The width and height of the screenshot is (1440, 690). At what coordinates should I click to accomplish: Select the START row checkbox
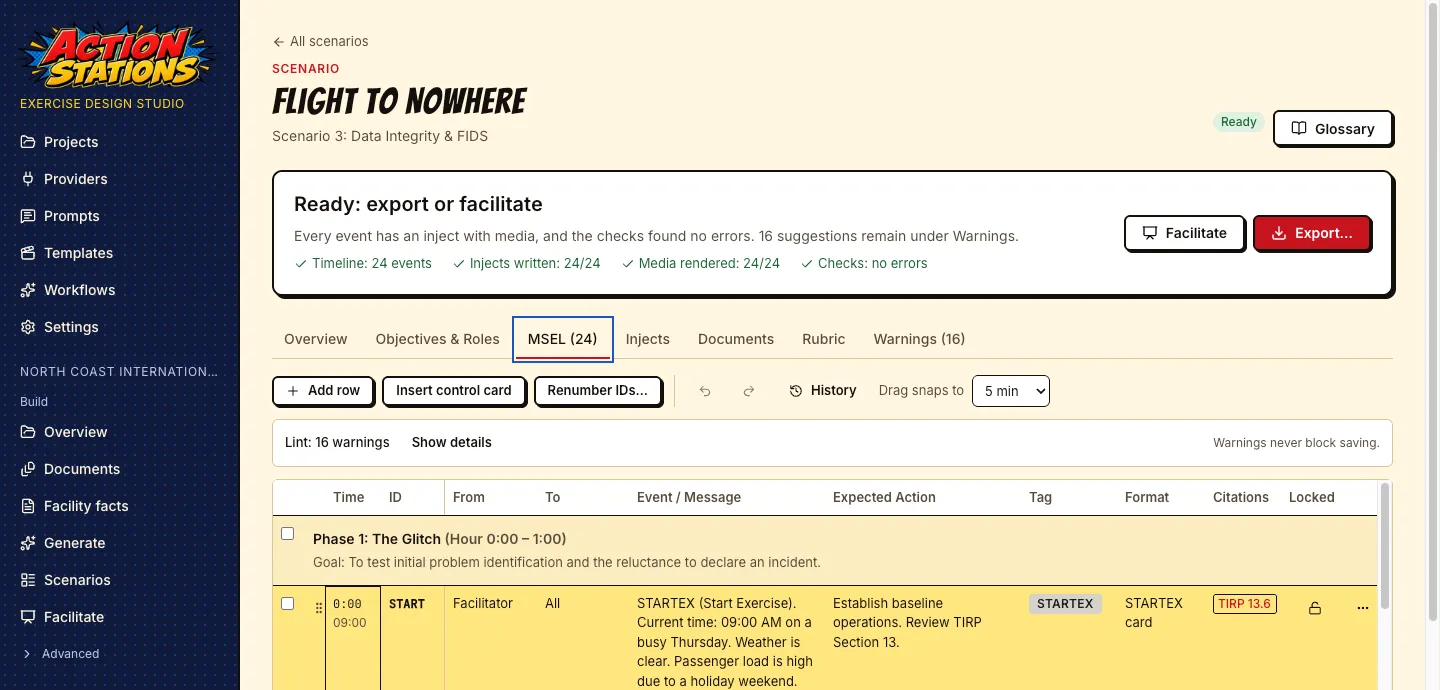288,604
